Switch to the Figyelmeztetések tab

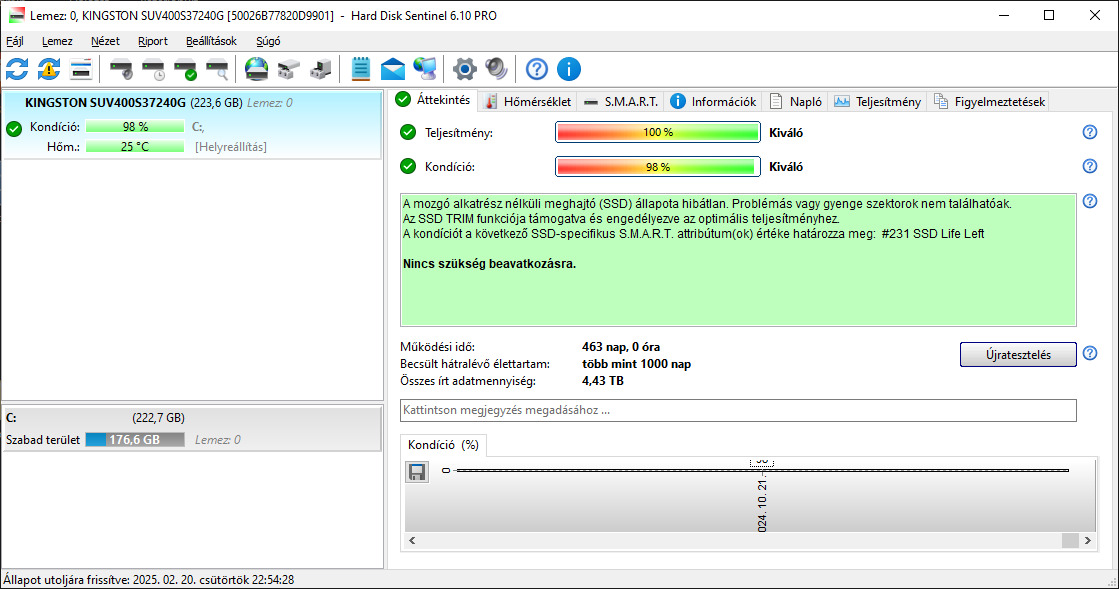989,101
